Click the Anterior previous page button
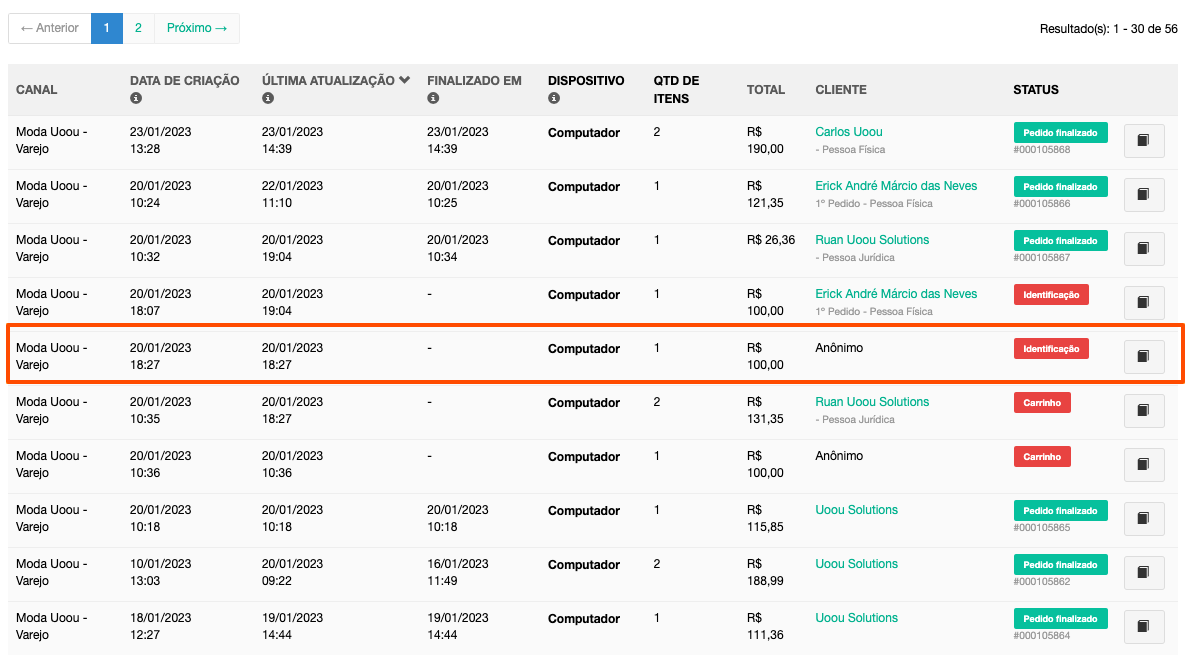Viewport: 1192px width, 655px height. [x=49, y=28]
